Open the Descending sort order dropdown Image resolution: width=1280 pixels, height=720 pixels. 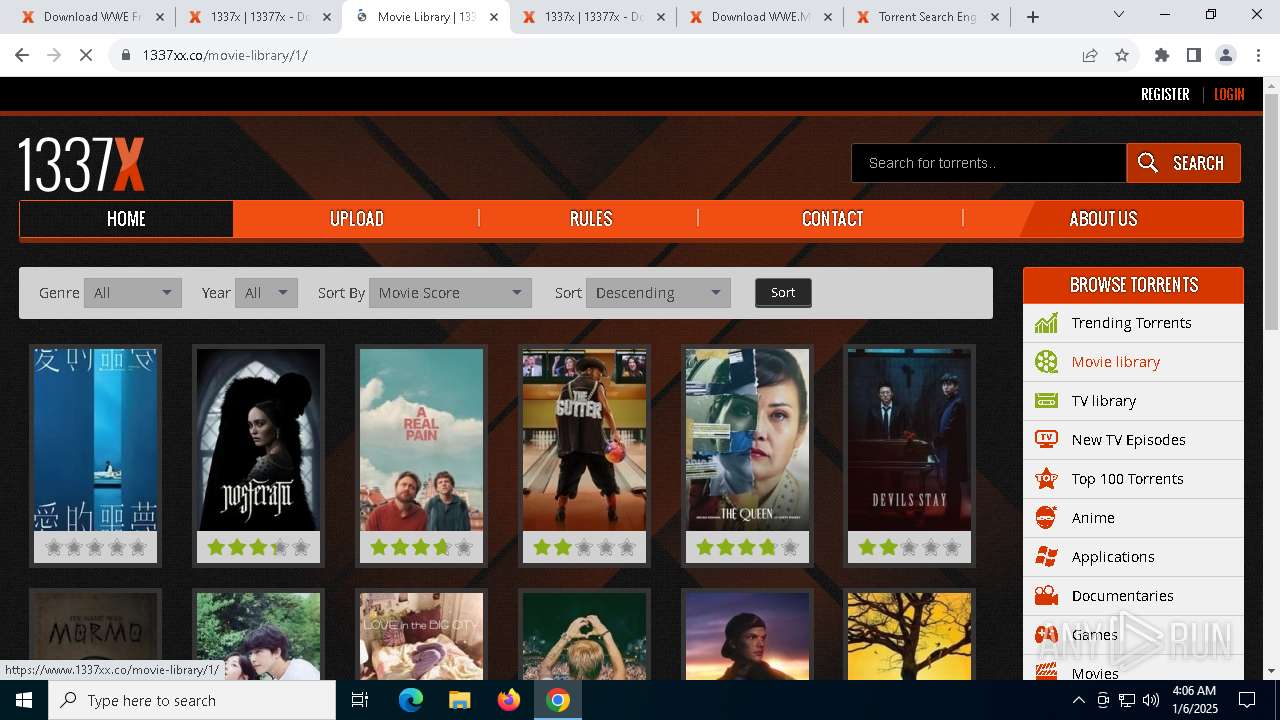[x=658, y=293]
